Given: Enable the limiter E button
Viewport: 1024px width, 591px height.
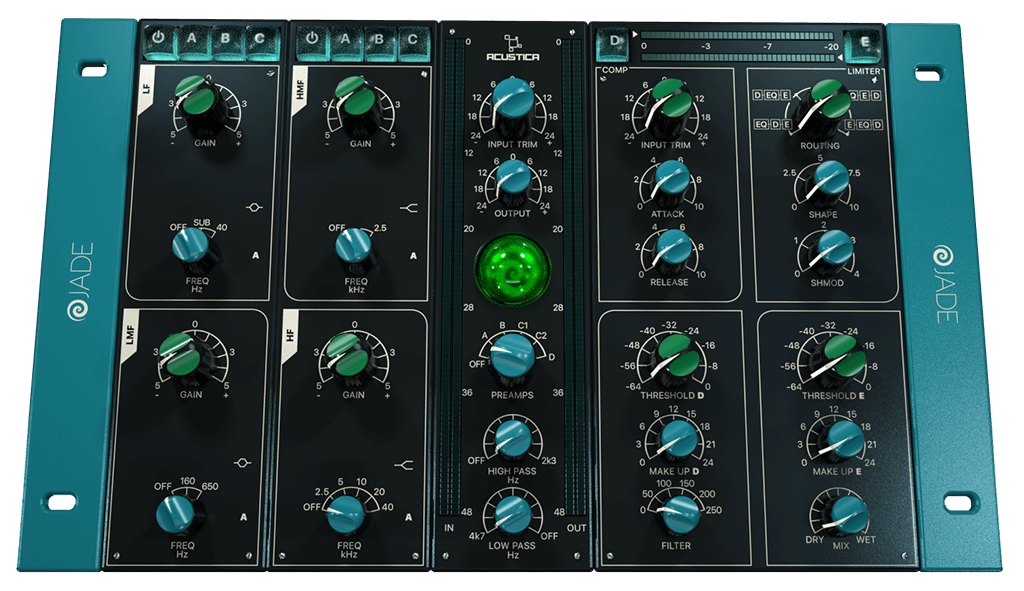Looking at the screenshot, I should tap(864, 43).
